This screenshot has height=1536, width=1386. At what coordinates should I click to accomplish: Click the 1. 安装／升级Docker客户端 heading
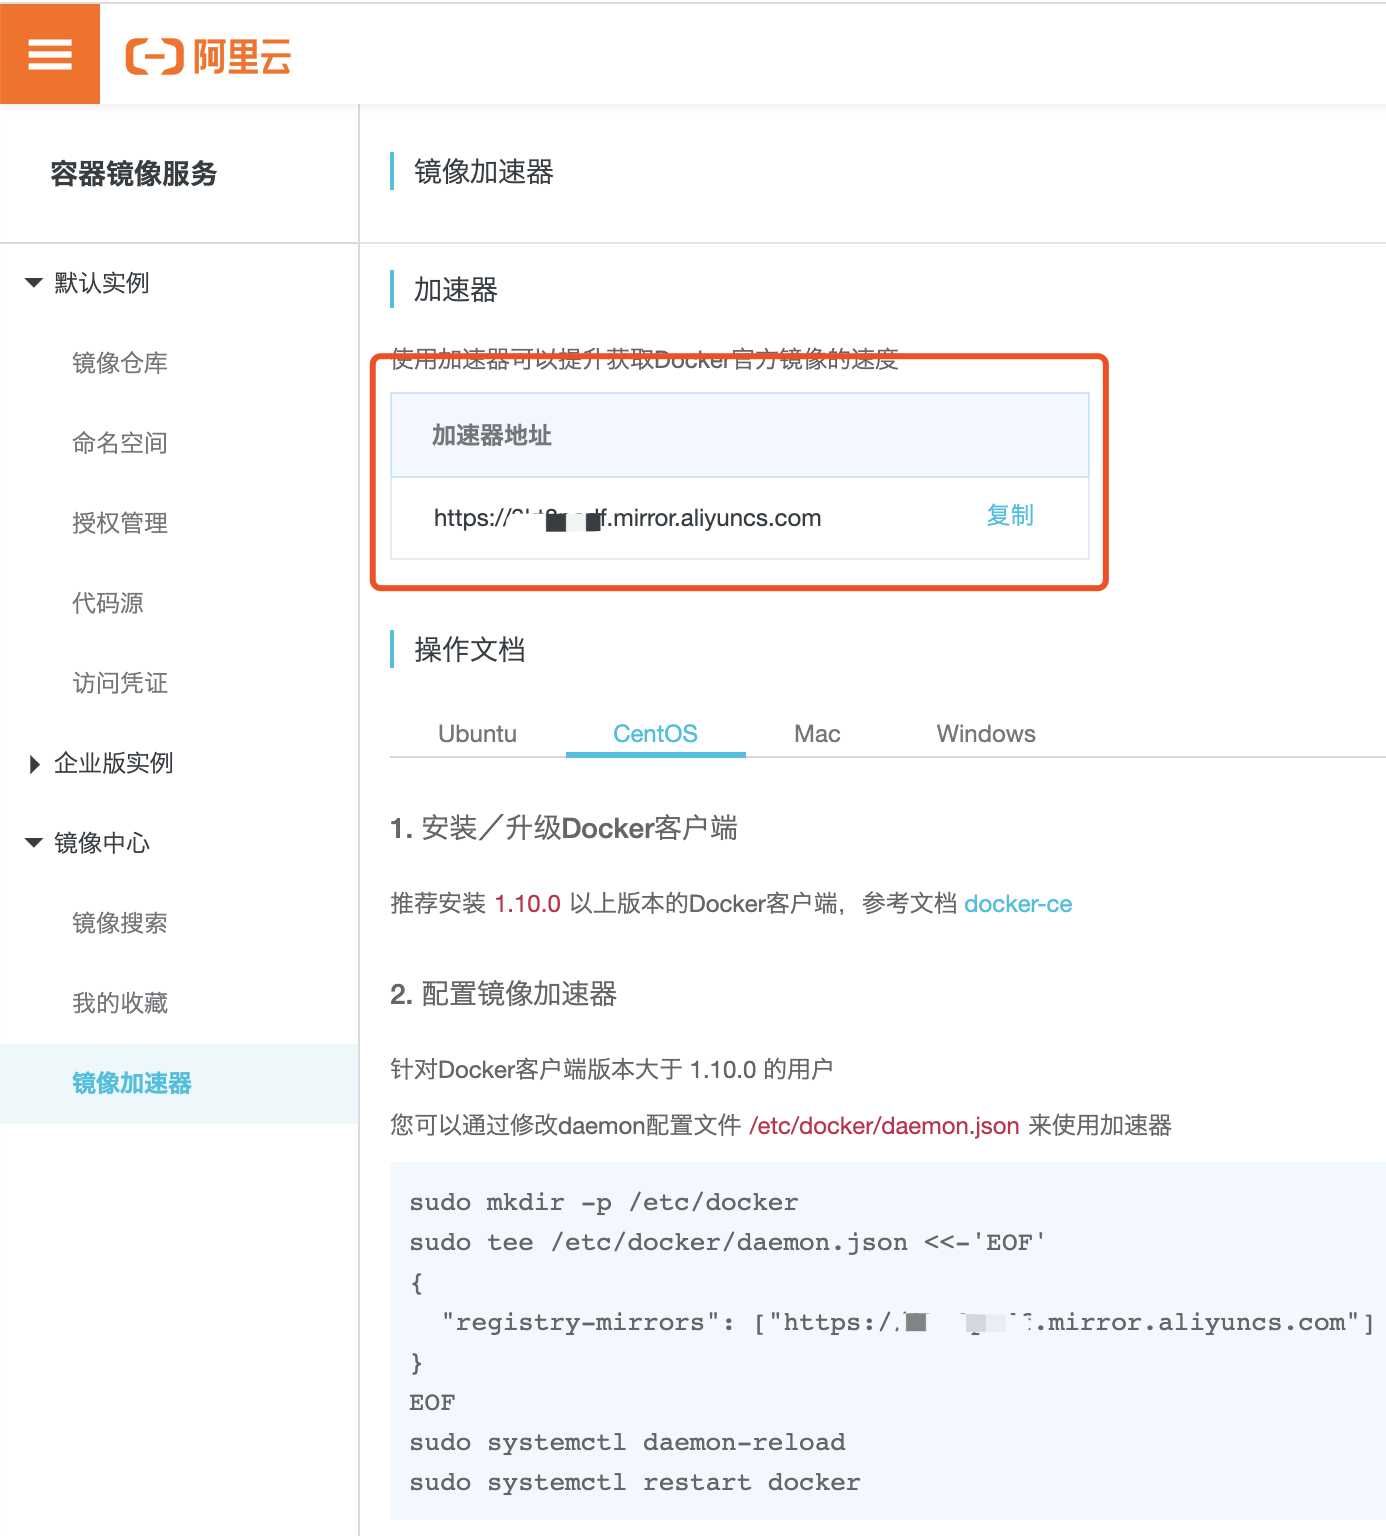pos(564,828)
